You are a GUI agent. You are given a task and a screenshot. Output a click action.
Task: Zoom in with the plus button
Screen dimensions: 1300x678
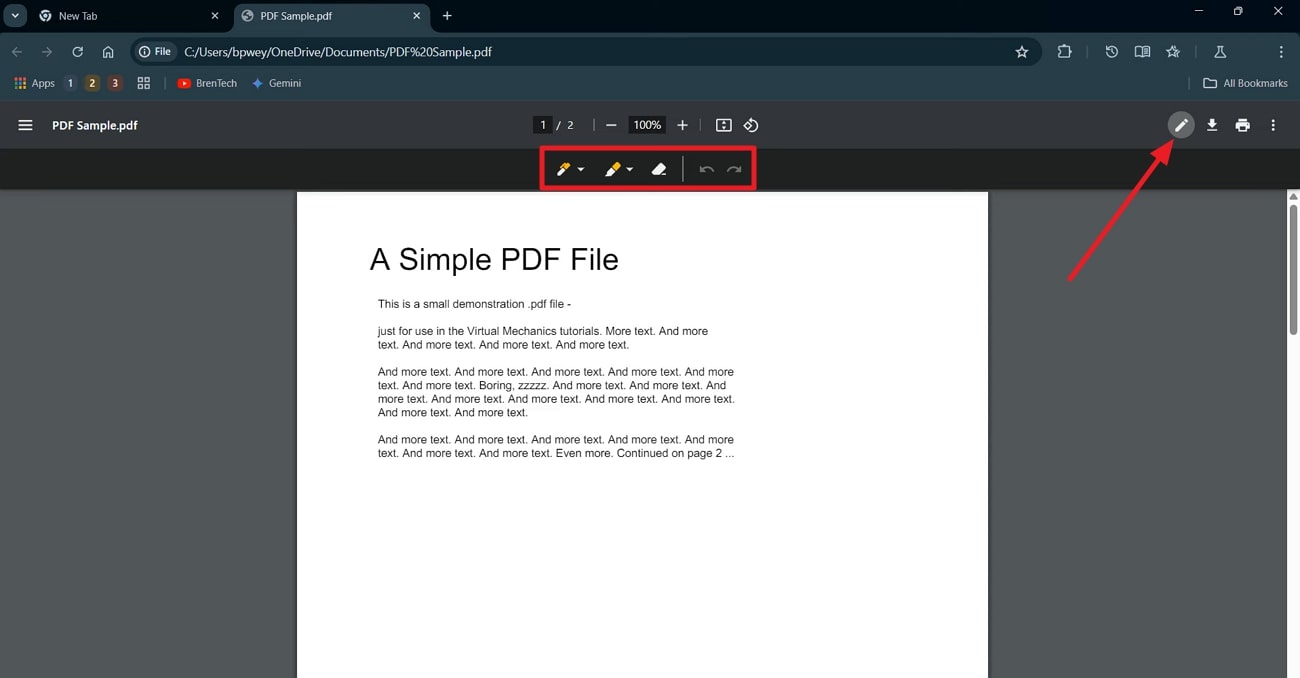tap(682, 125)
